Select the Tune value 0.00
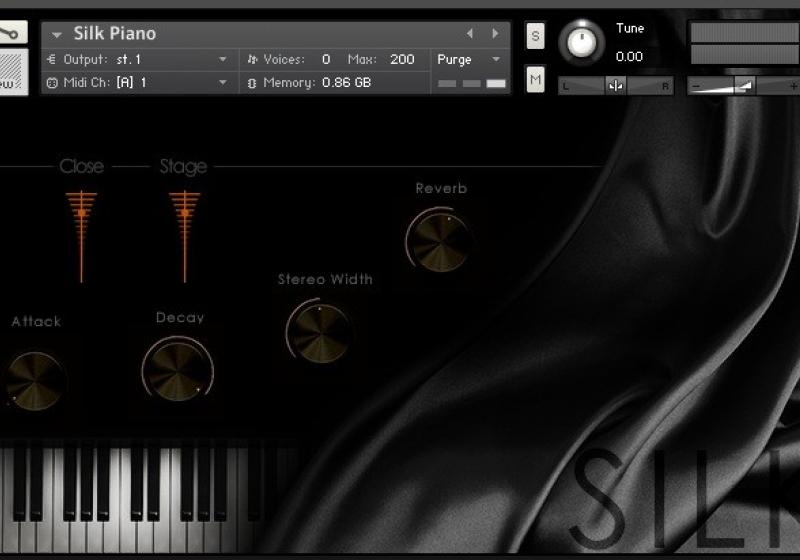 pyautogui.click(x=629, y=57)
